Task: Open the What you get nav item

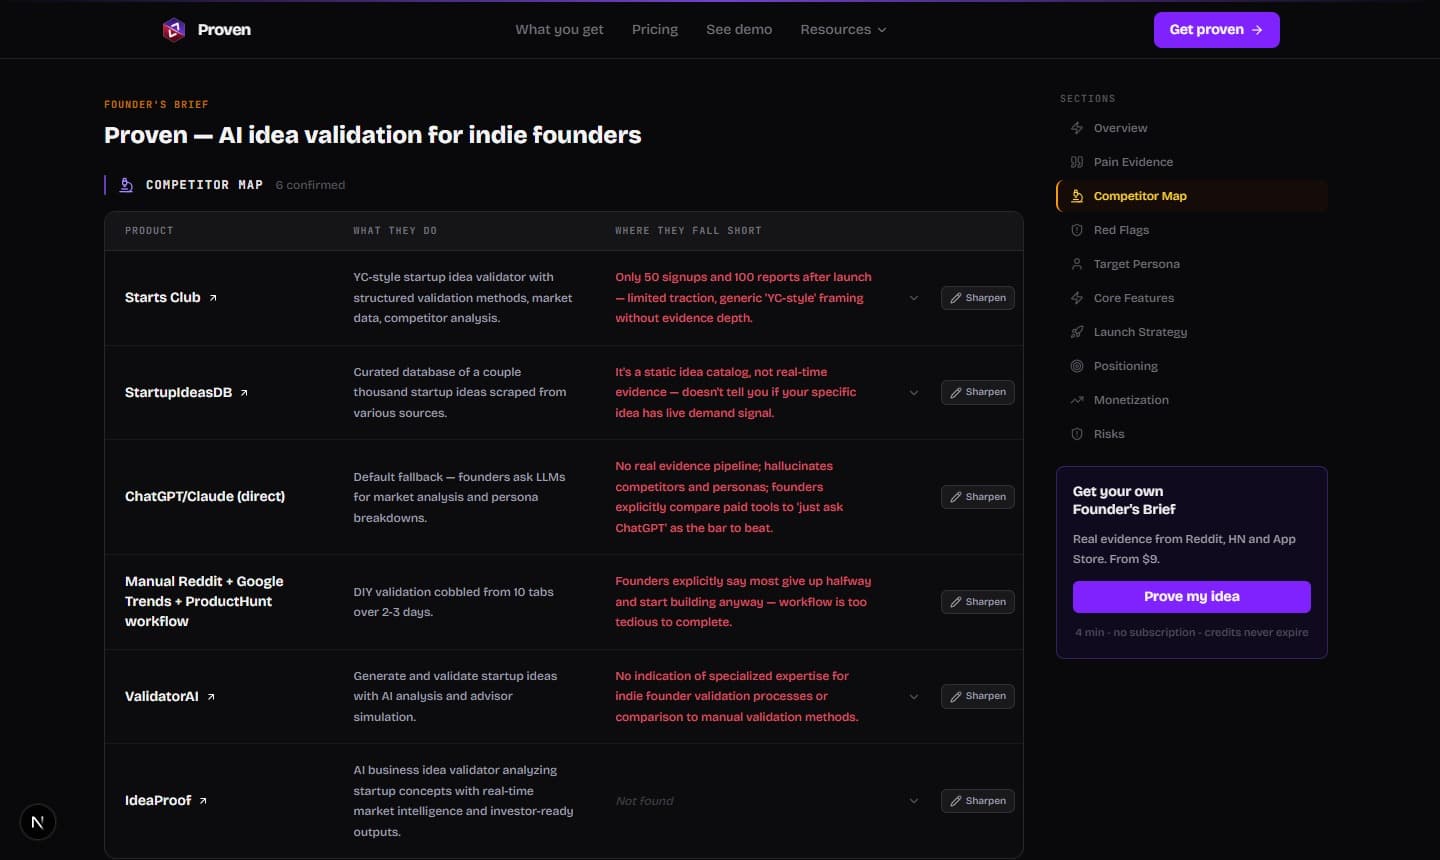Action: coord(559,30)
